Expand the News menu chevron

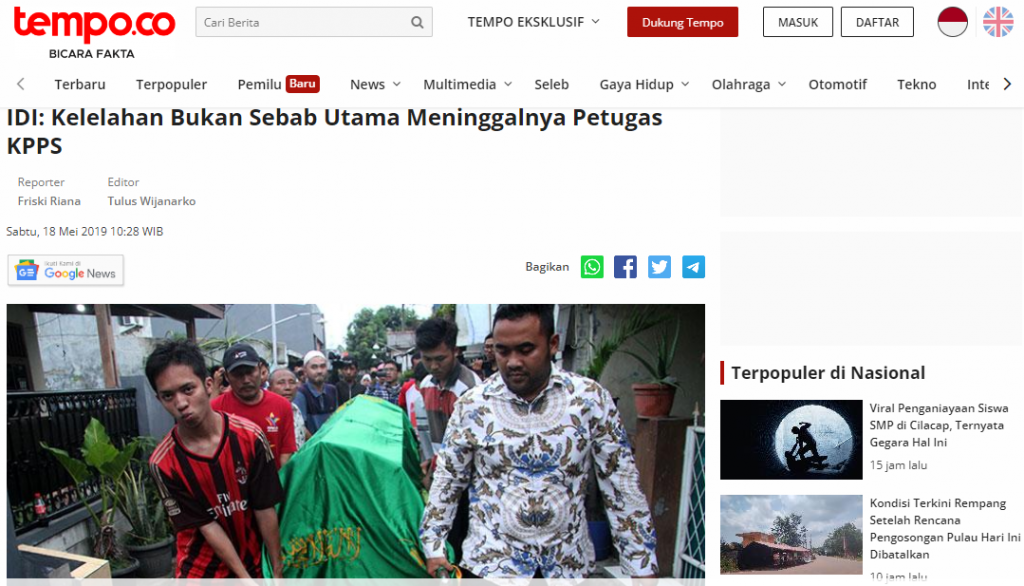[396, 84]
